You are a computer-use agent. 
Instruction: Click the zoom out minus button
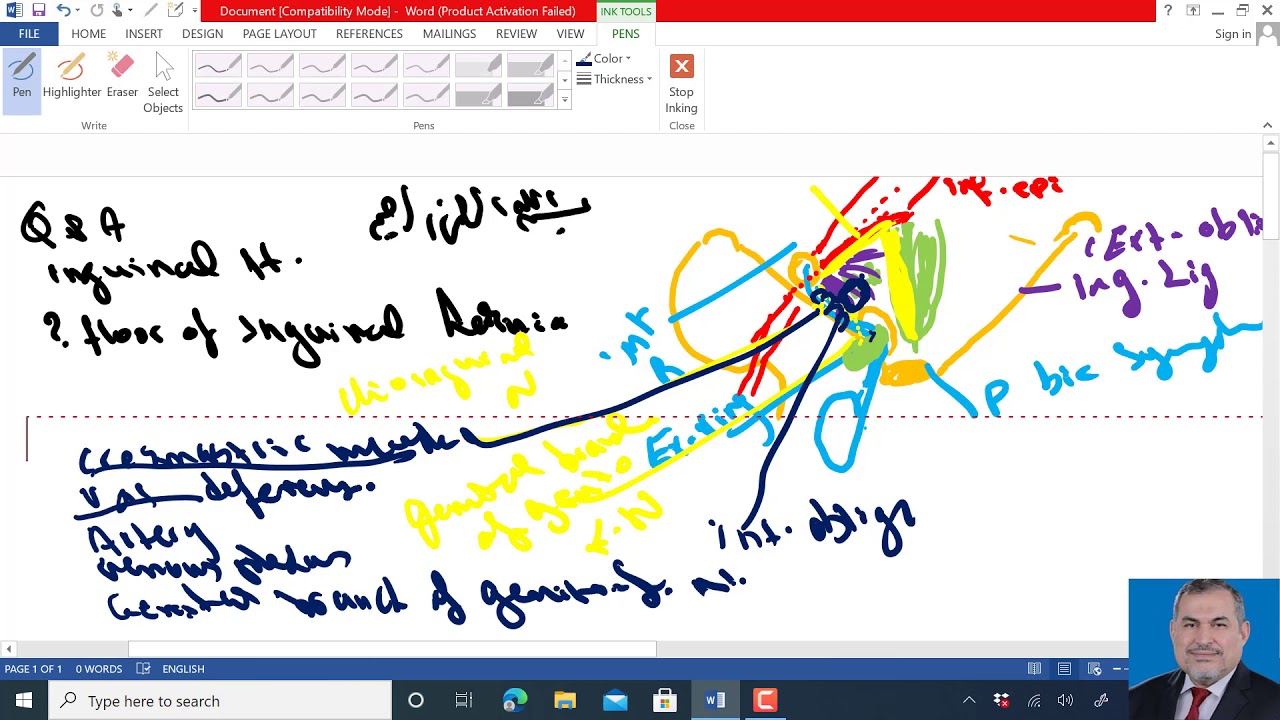tap(1117, 669)
